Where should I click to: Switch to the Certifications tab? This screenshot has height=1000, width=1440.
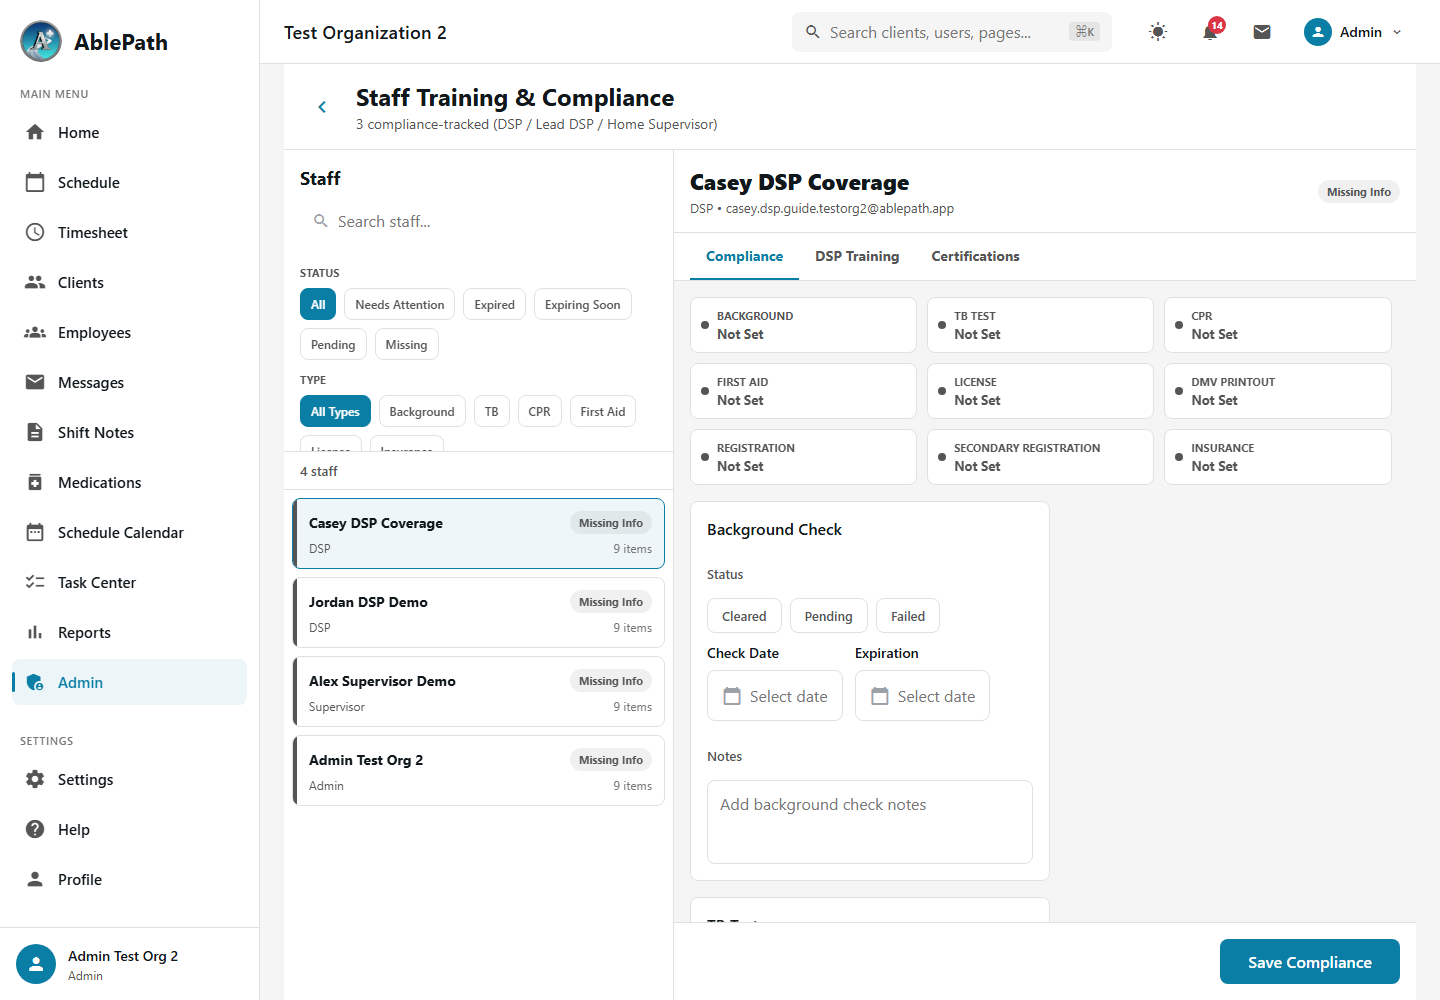point(975,257)
